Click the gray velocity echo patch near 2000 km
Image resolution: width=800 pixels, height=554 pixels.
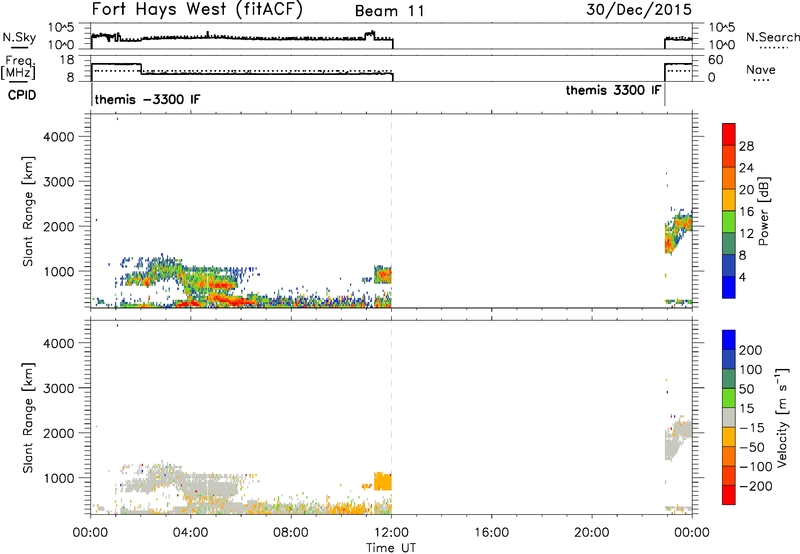tap(679, 438)
